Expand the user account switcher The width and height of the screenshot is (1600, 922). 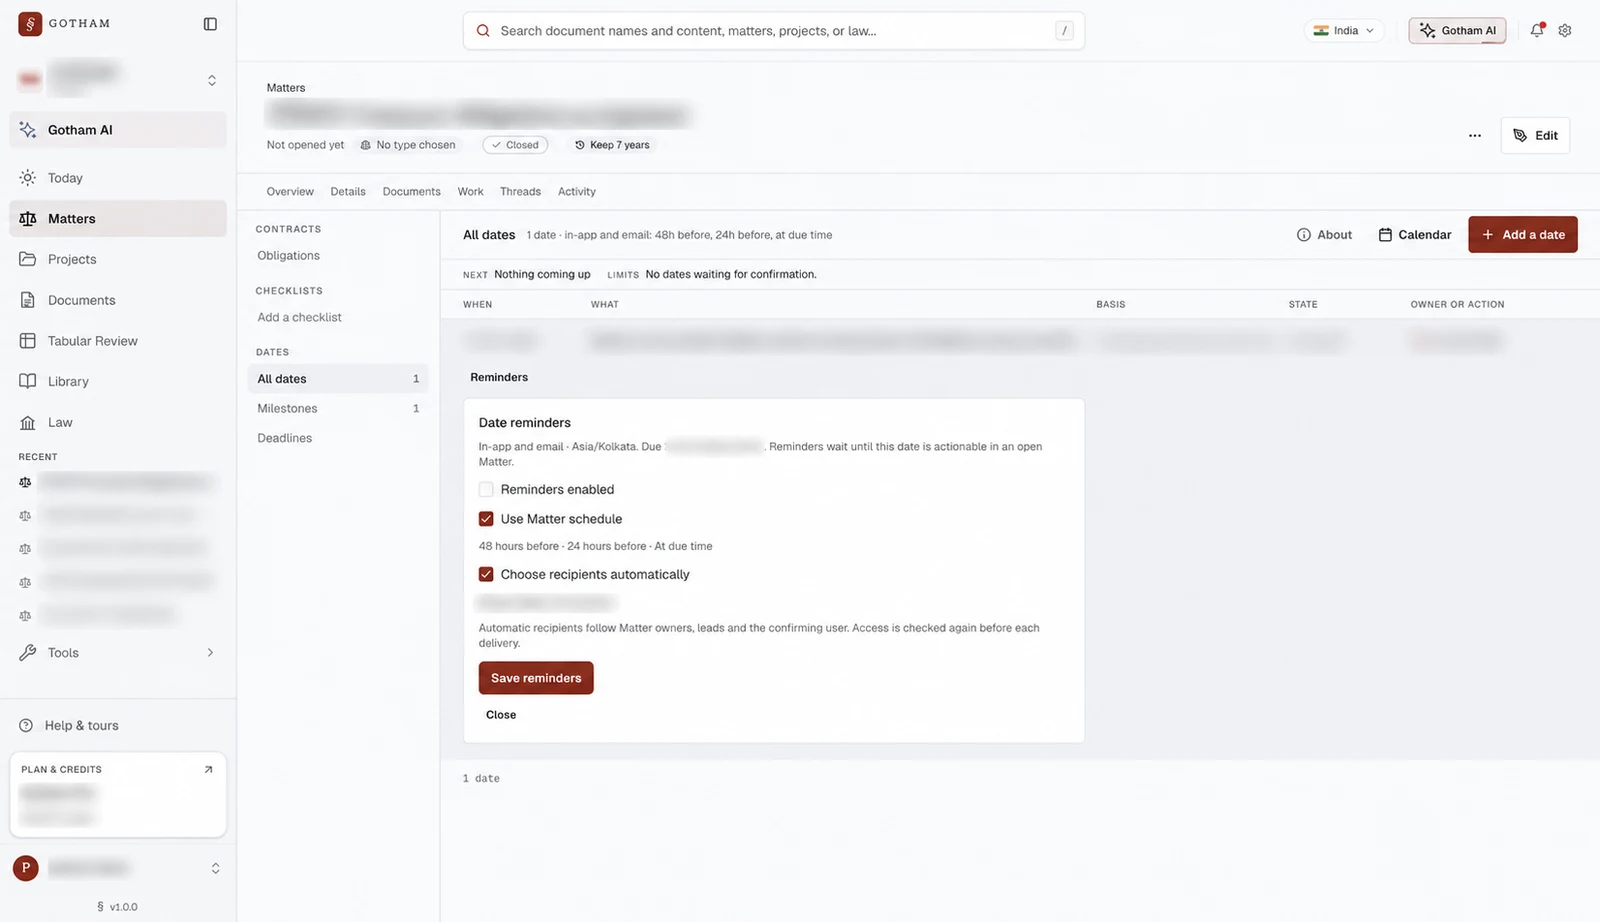(215, 868)
